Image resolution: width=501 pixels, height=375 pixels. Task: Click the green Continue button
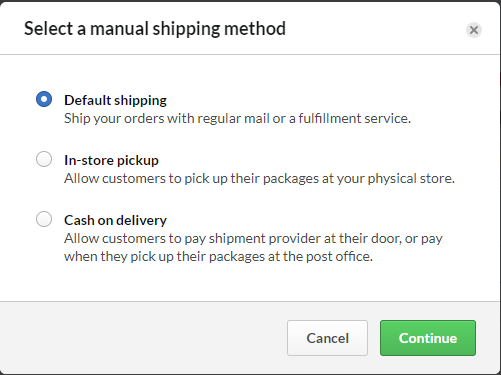pos(428,338)
